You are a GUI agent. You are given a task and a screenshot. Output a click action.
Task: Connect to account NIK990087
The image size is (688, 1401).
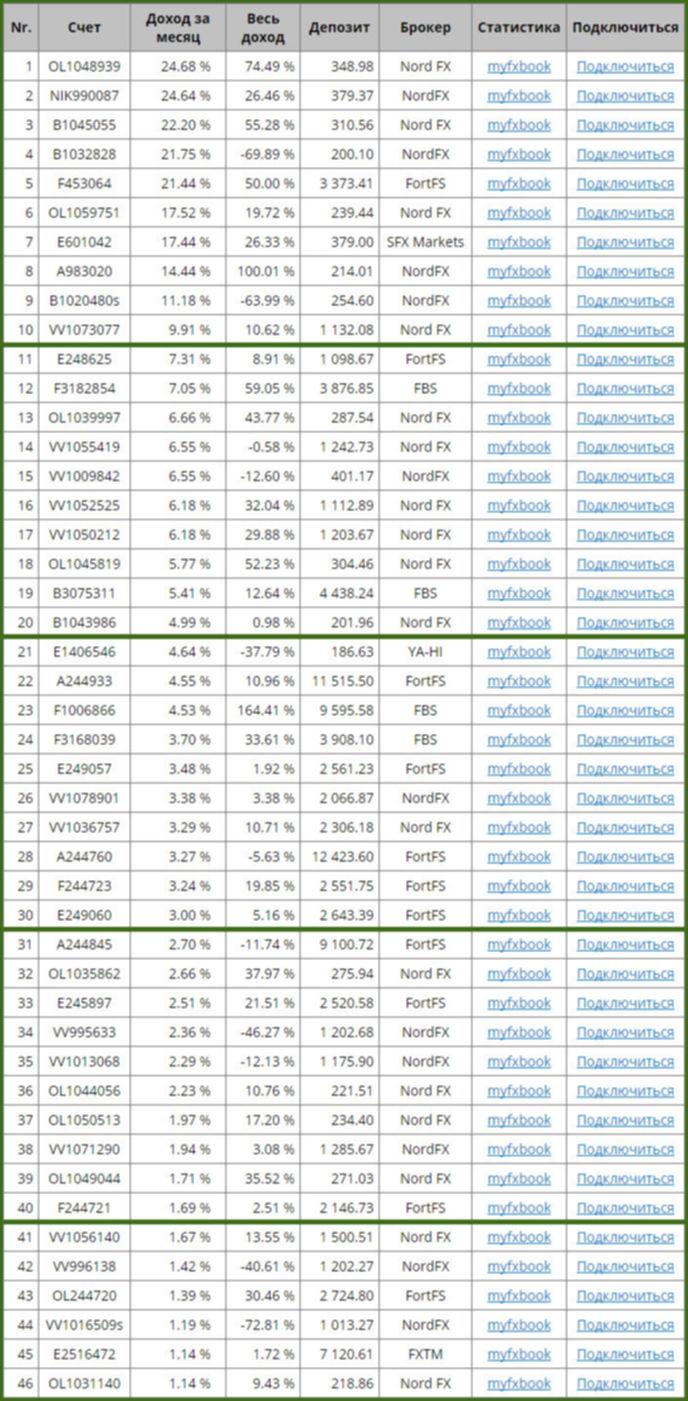pyautogui.click(x=625, y=95)
